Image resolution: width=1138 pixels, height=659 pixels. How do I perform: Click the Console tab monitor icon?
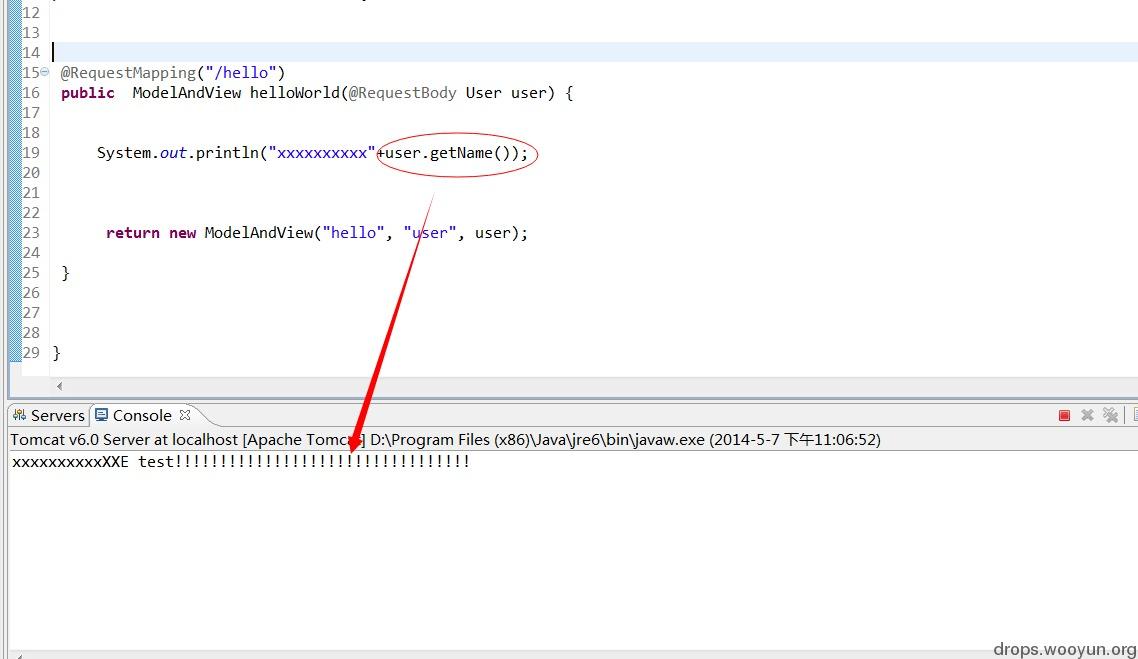click(102, 415)
